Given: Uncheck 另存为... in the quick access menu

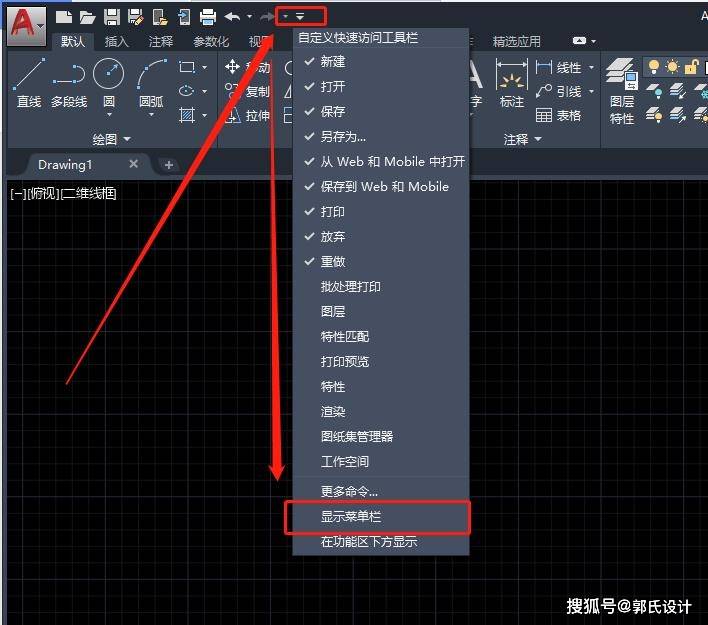Looking at the screenshot, I should point(381,136).
